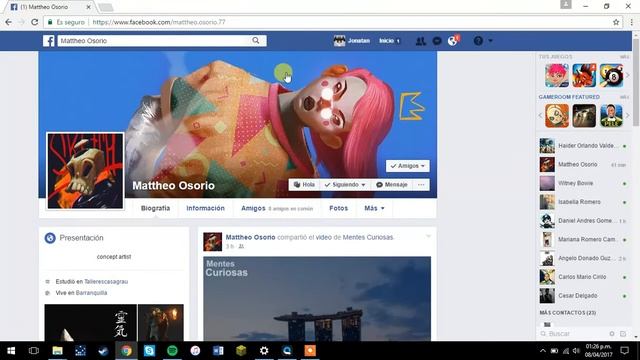
Task: Open the pink-haired girl game icon
Action: pyautogui.click(x=557, y=76)
